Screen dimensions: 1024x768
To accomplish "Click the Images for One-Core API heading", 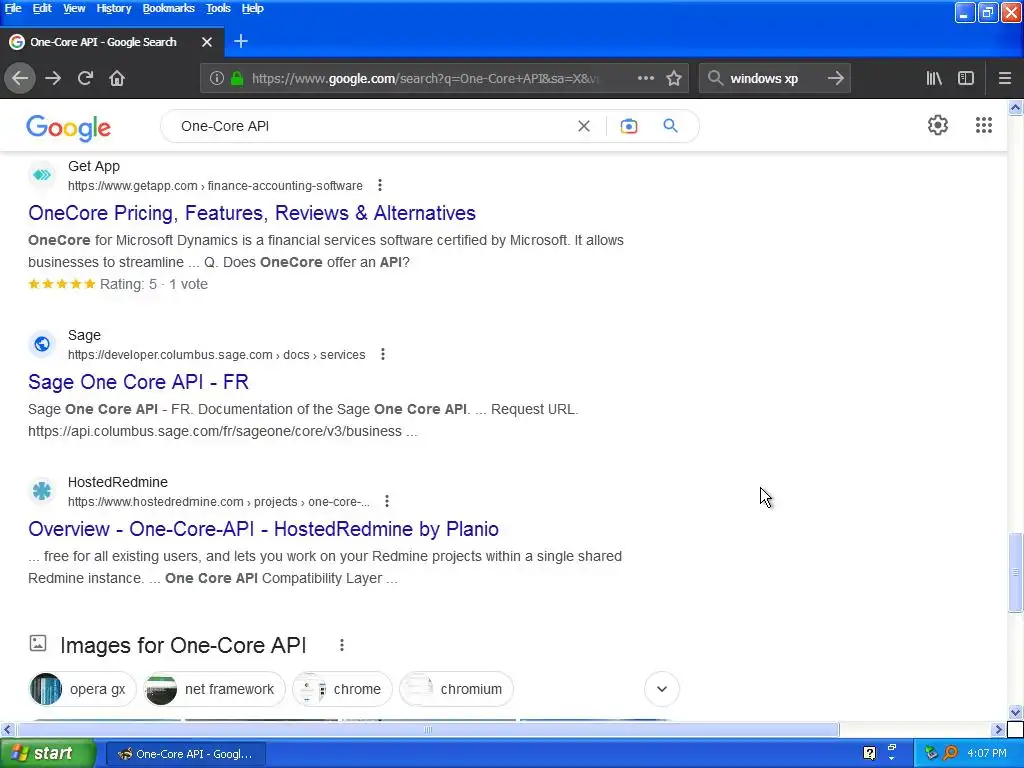I will pos(183,645).
